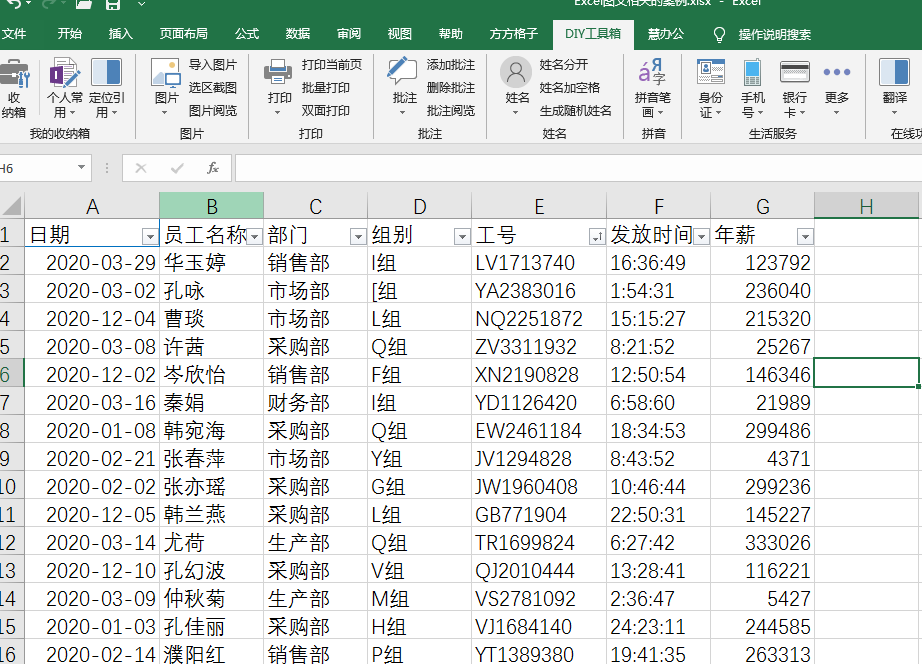Click 导入图片 button

click(x=213, y=65)
